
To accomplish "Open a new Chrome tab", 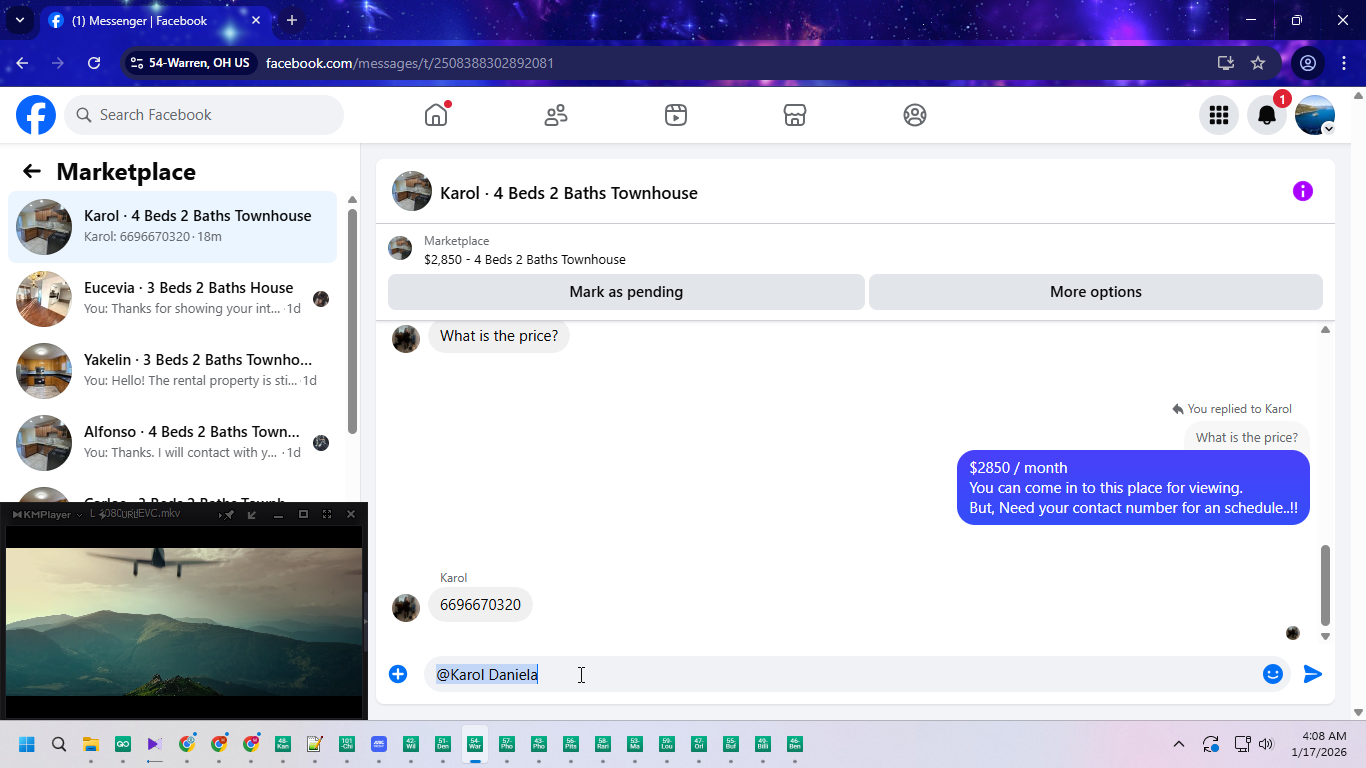I will click(x=292, y=20).
